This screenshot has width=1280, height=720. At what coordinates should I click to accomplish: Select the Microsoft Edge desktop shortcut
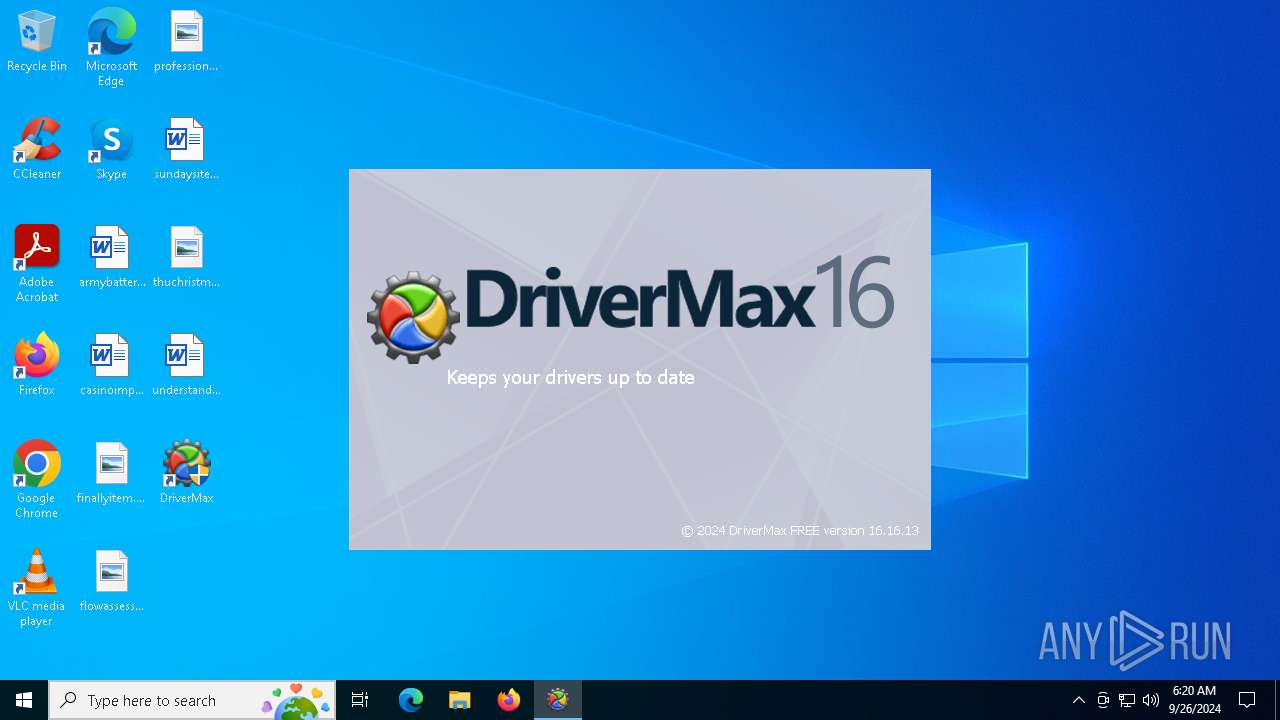coord(111,48)
